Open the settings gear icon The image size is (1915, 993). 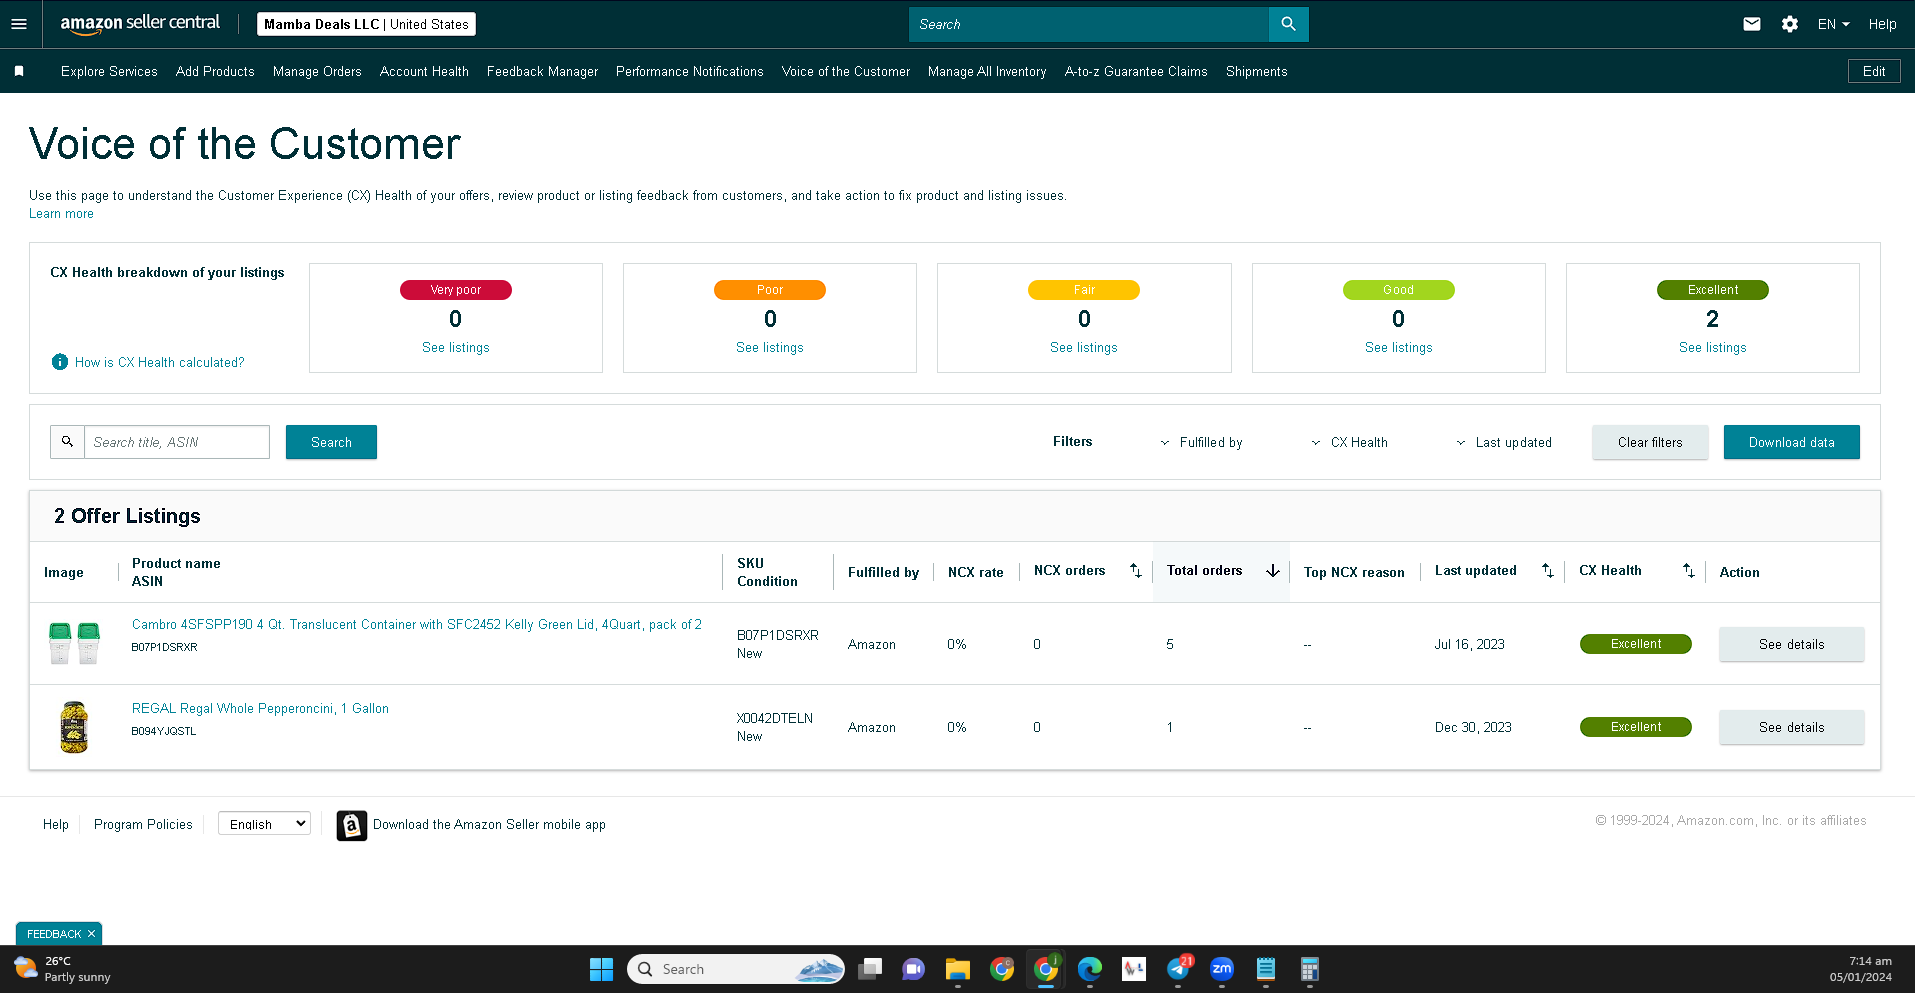click(x=1790, y=24)
